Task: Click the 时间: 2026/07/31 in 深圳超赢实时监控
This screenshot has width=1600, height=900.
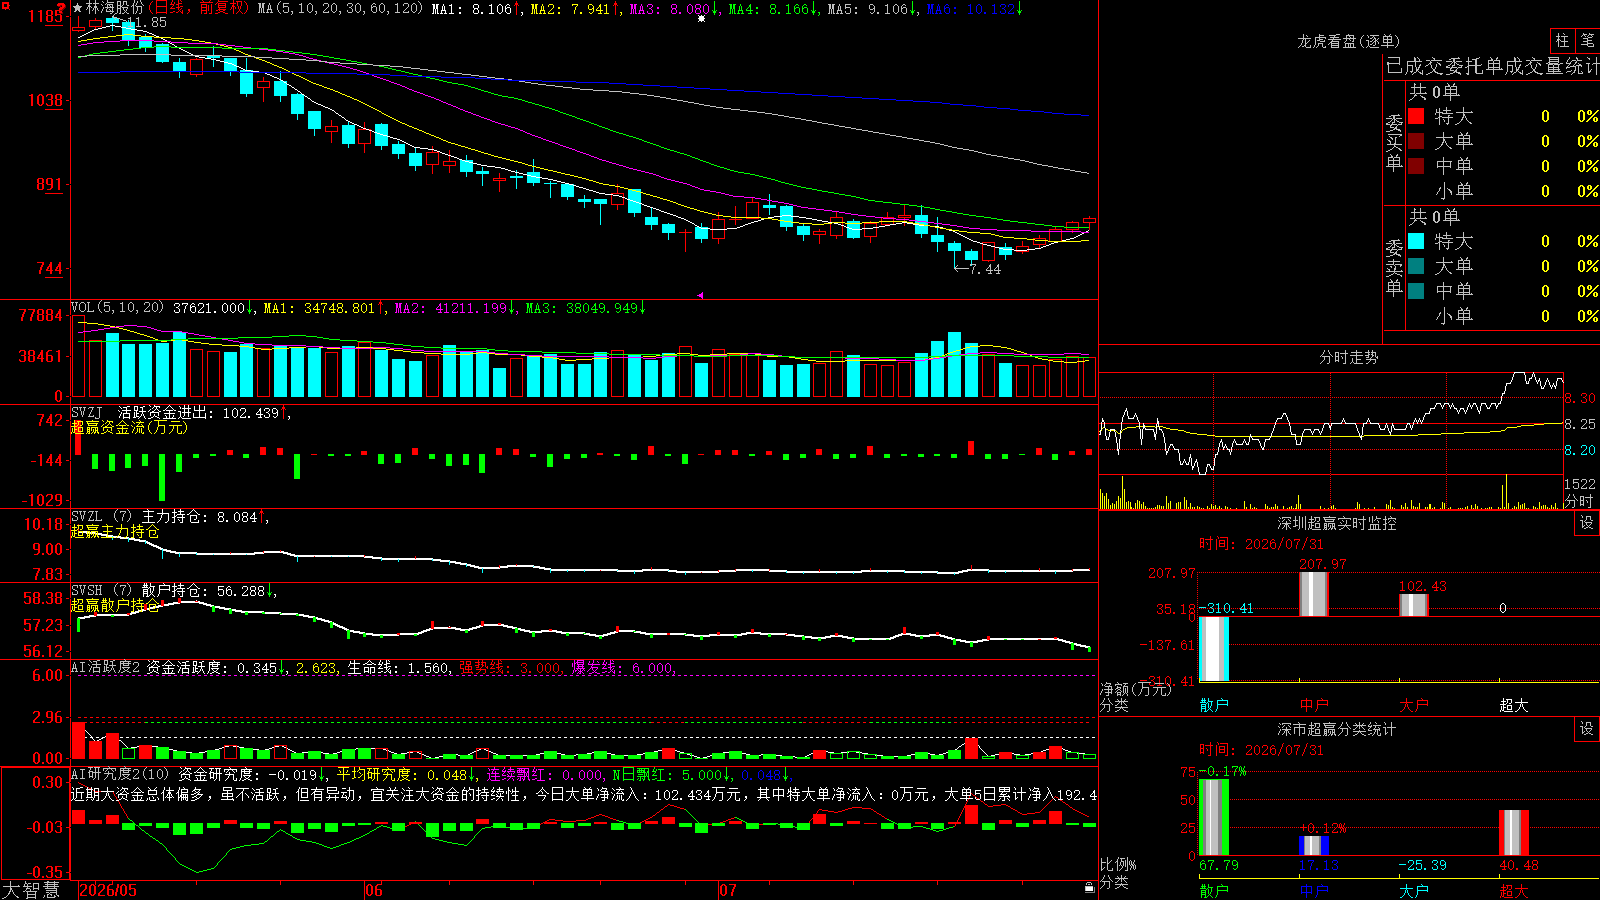Action: tap(1261, 544)
